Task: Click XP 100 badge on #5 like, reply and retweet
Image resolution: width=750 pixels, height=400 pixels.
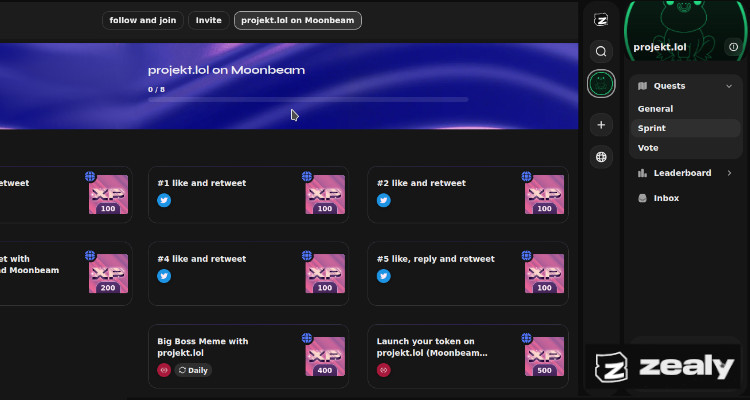Action: point(544,273)
